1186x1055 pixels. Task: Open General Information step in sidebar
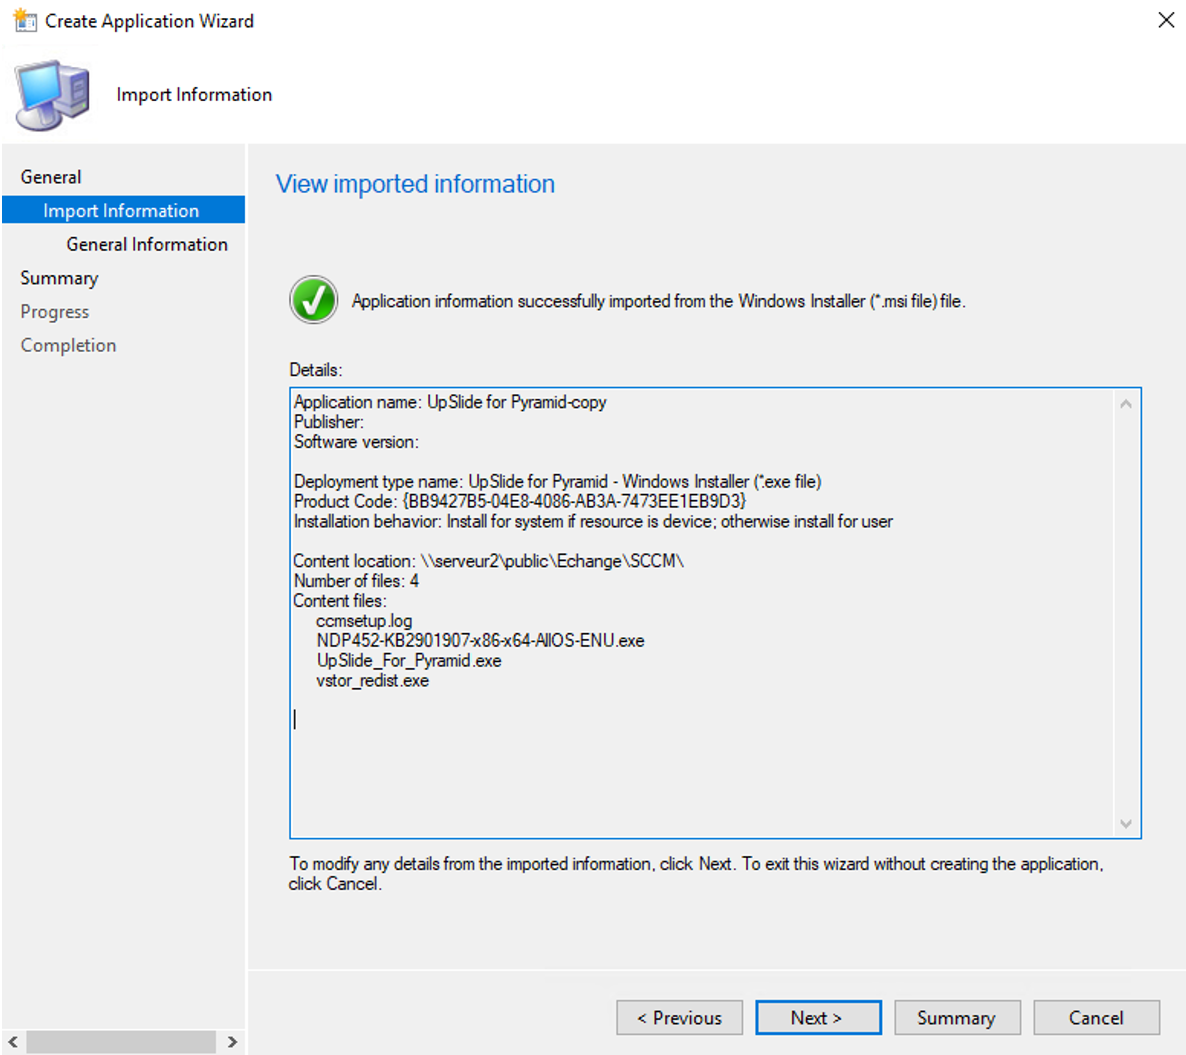coord(147,244)
